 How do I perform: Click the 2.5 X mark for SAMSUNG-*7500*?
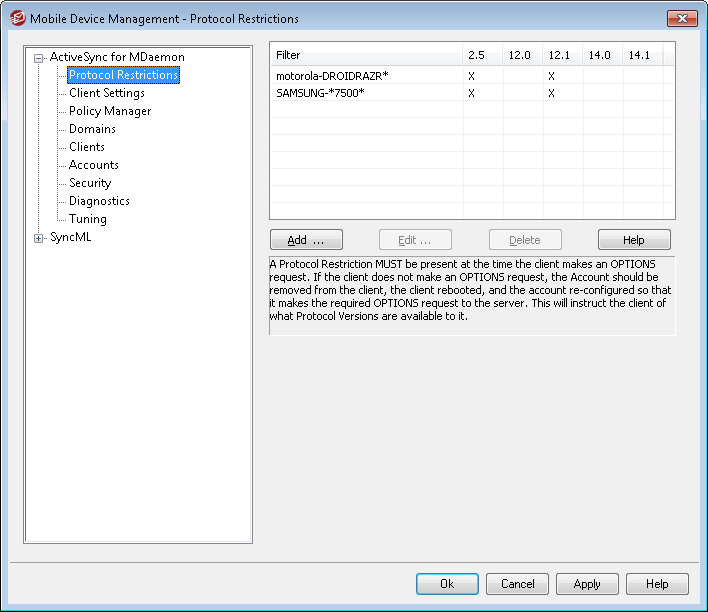tap(471, 93)
